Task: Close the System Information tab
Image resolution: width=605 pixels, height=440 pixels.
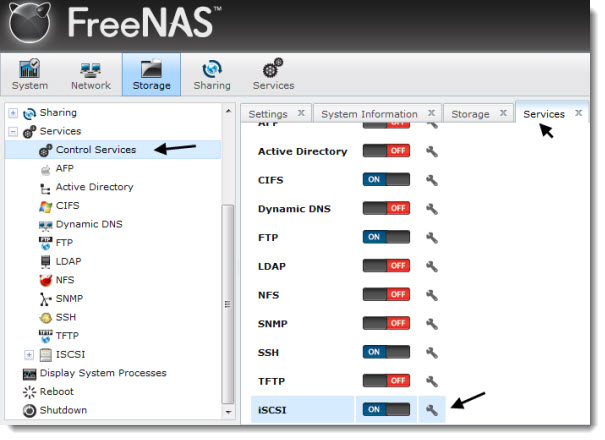Action: pos(431,113)
